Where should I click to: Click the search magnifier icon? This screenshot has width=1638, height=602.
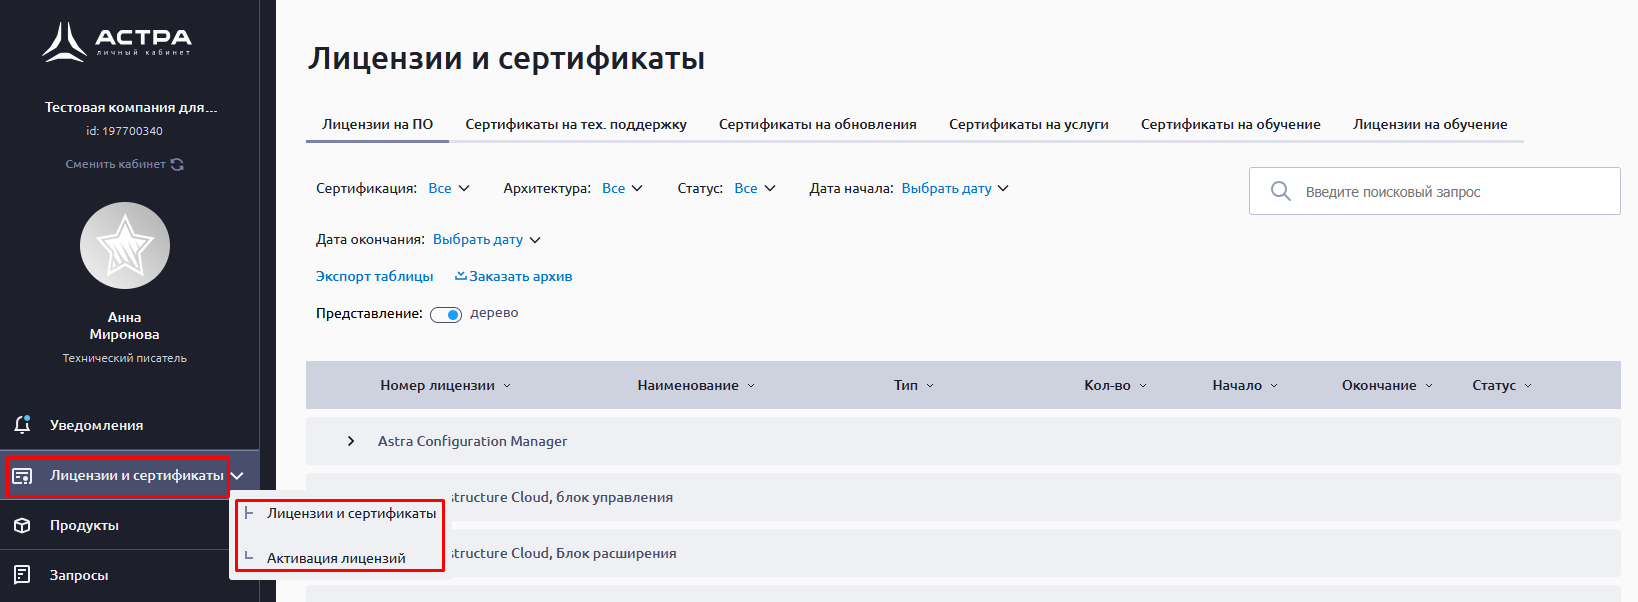(1280, 191)
